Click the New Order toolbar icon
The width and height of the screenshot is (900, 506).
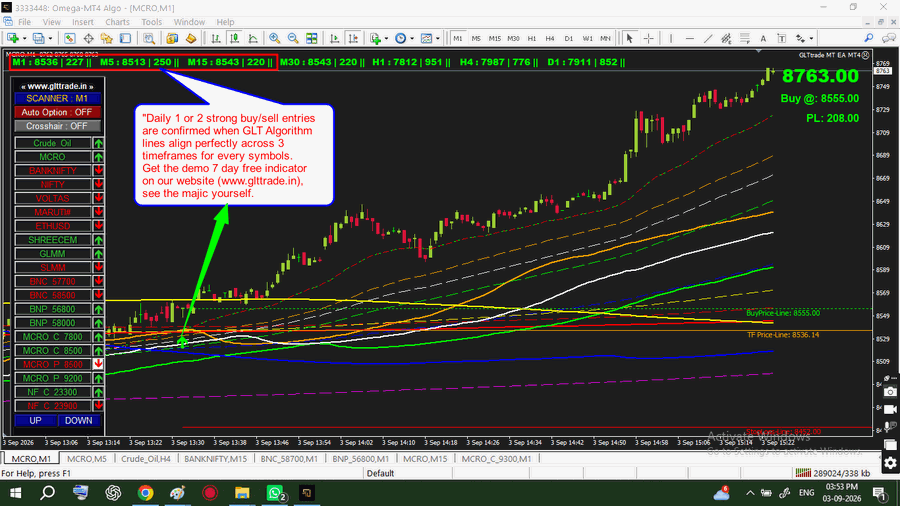[x=172, y=38]
